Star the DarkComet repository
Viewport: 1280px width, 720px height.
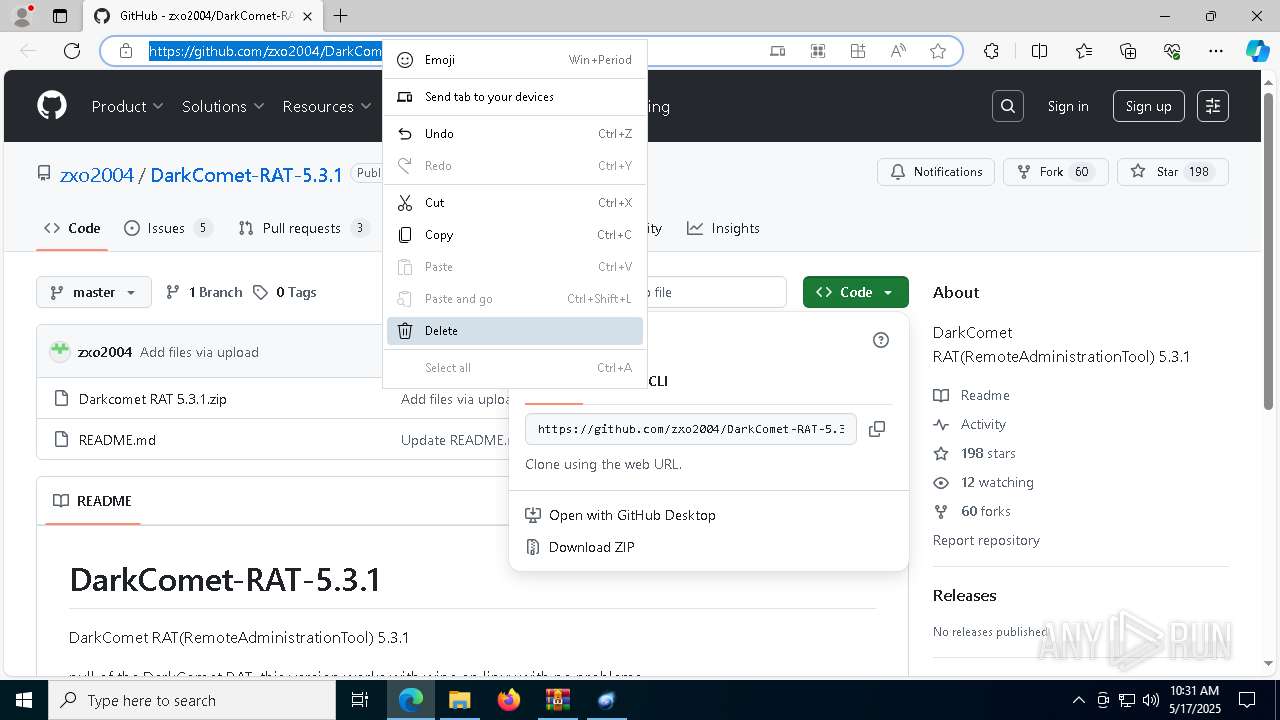(x=1172, y=172)
